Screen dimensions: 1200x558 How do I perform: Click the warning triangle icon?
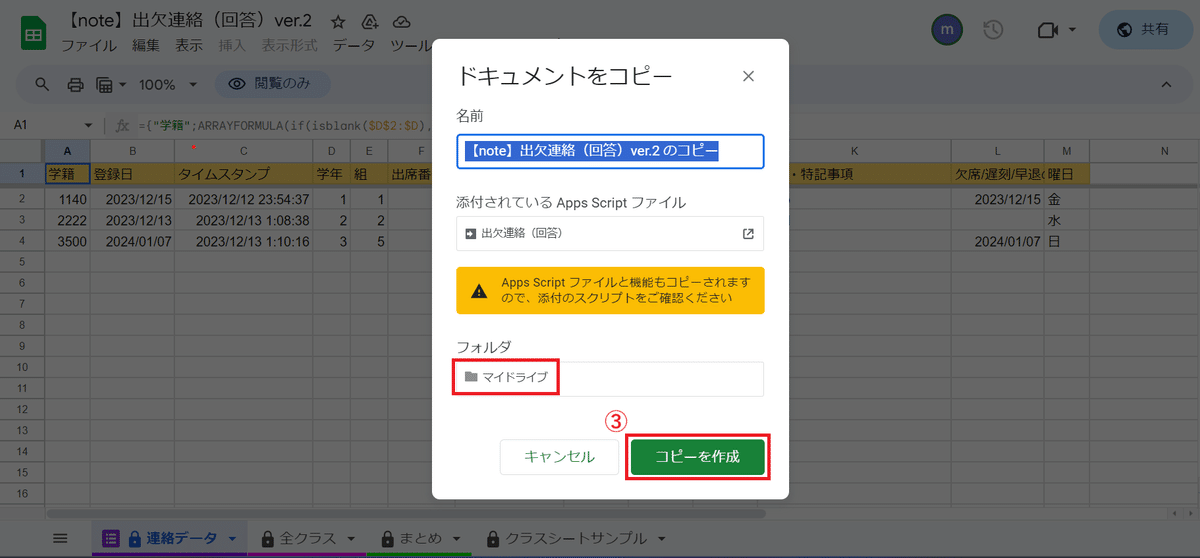[x=479, y=291]
